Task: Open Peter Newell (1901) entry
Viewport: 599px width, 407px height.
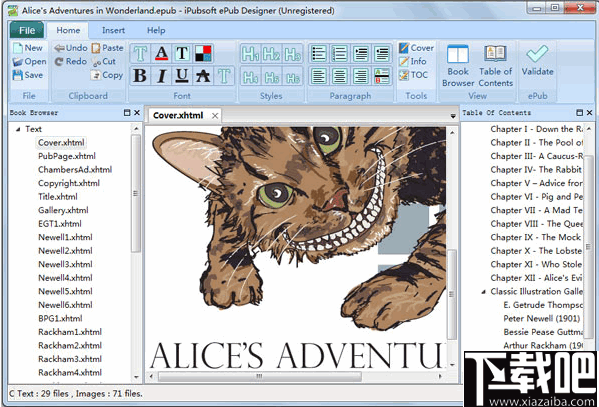Action: coord(542,318)
